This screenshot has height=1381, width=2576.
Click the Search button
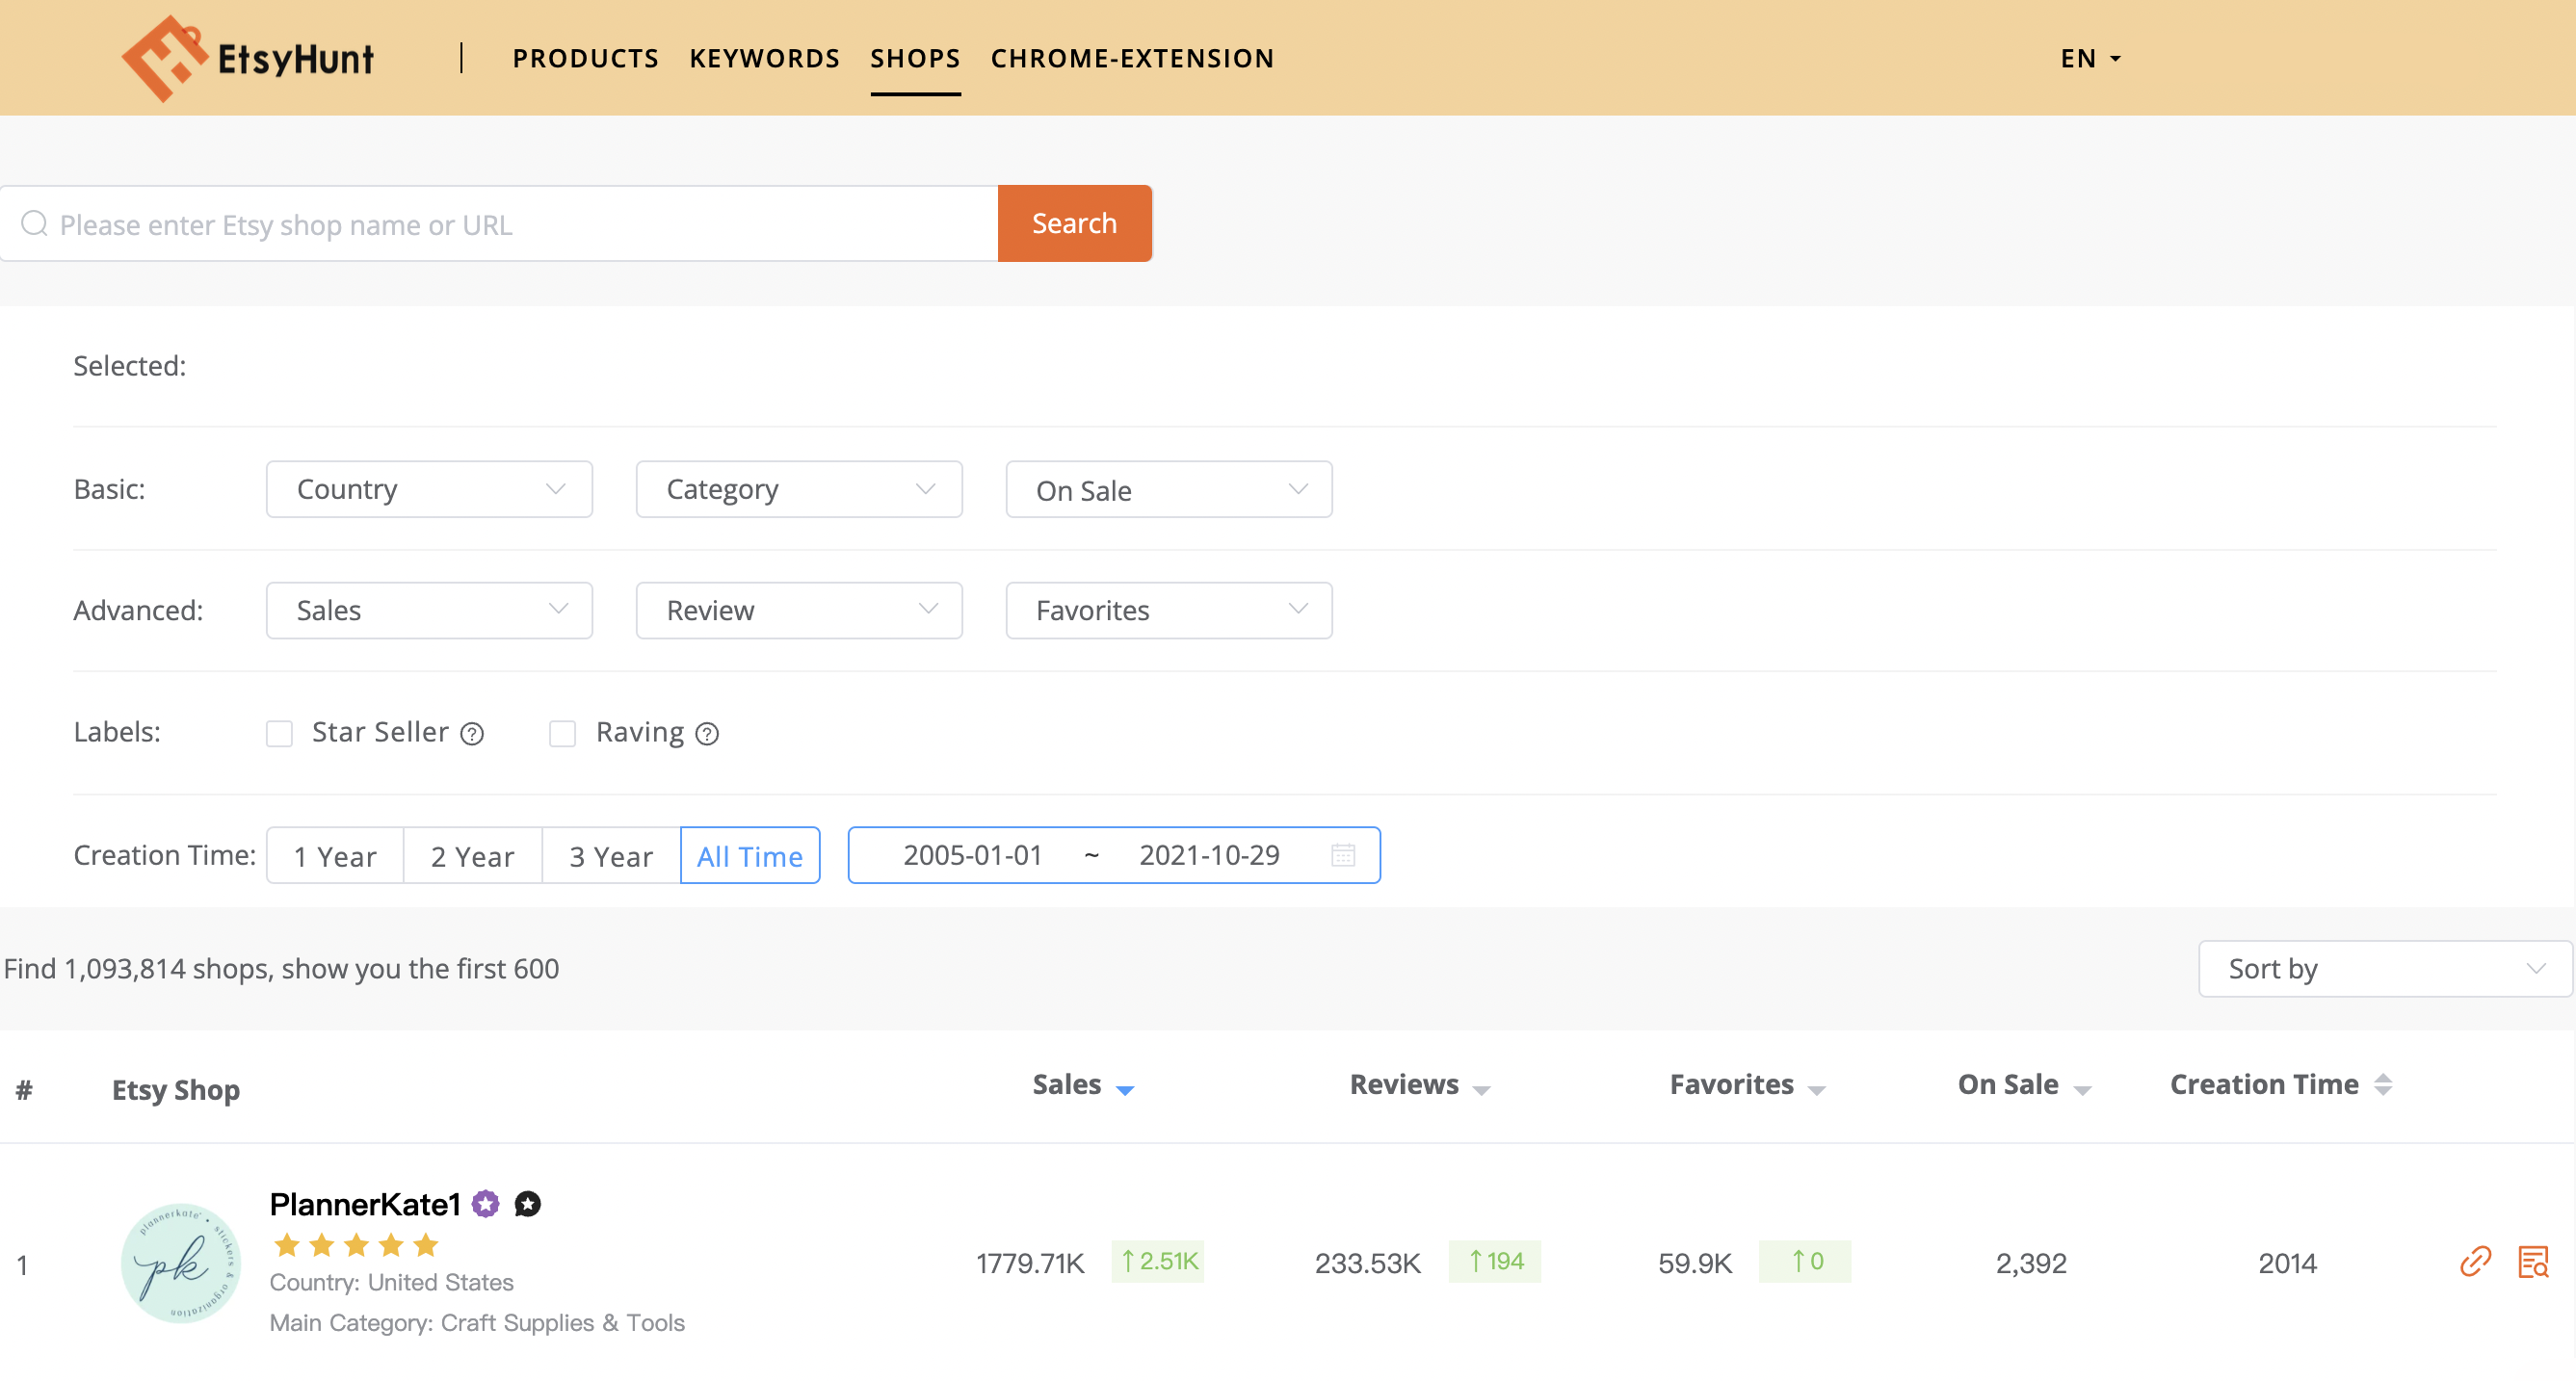coord(1074,223)
